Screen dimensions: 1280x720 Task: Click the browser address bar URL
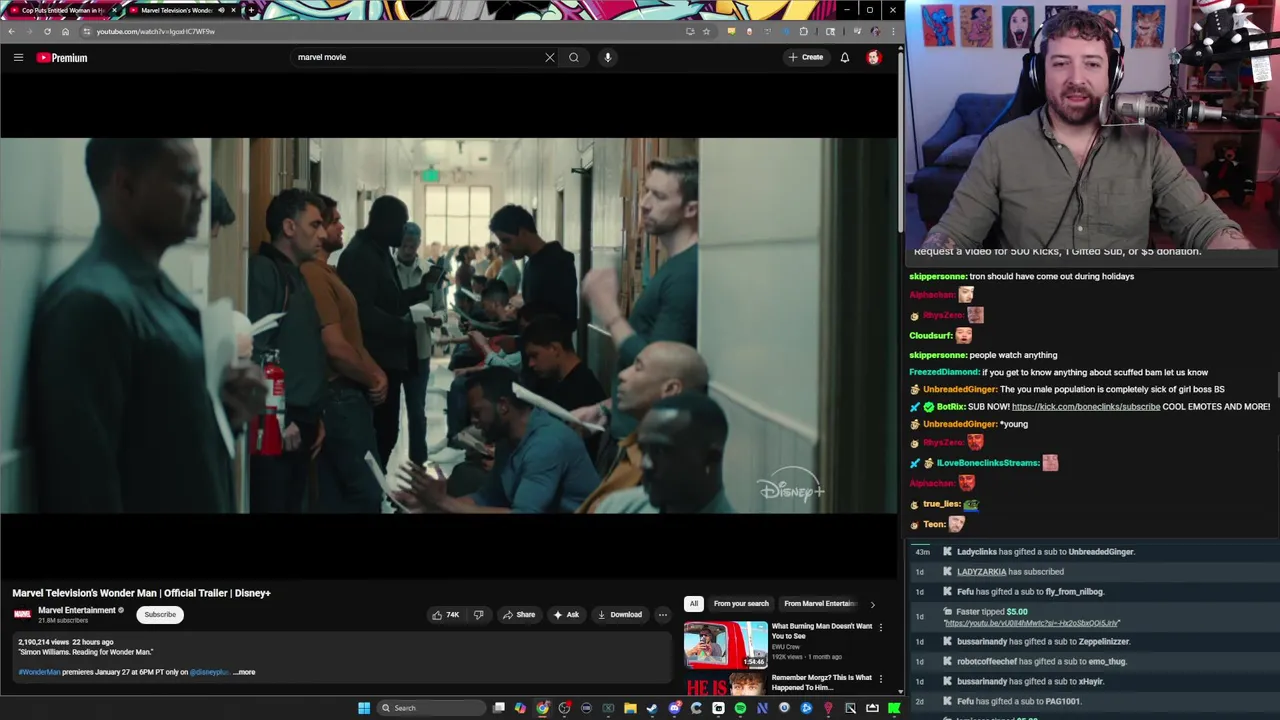click(156, 31)
